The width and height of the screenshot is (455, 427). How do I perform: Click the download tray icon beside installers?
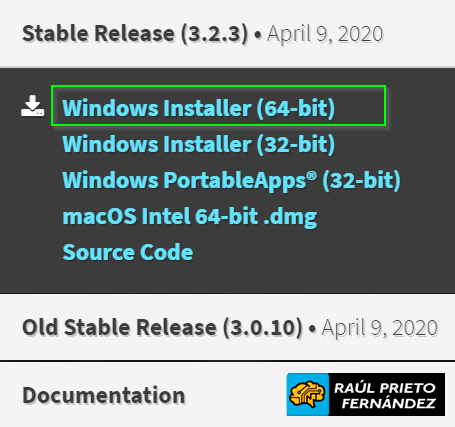point(32,106)
